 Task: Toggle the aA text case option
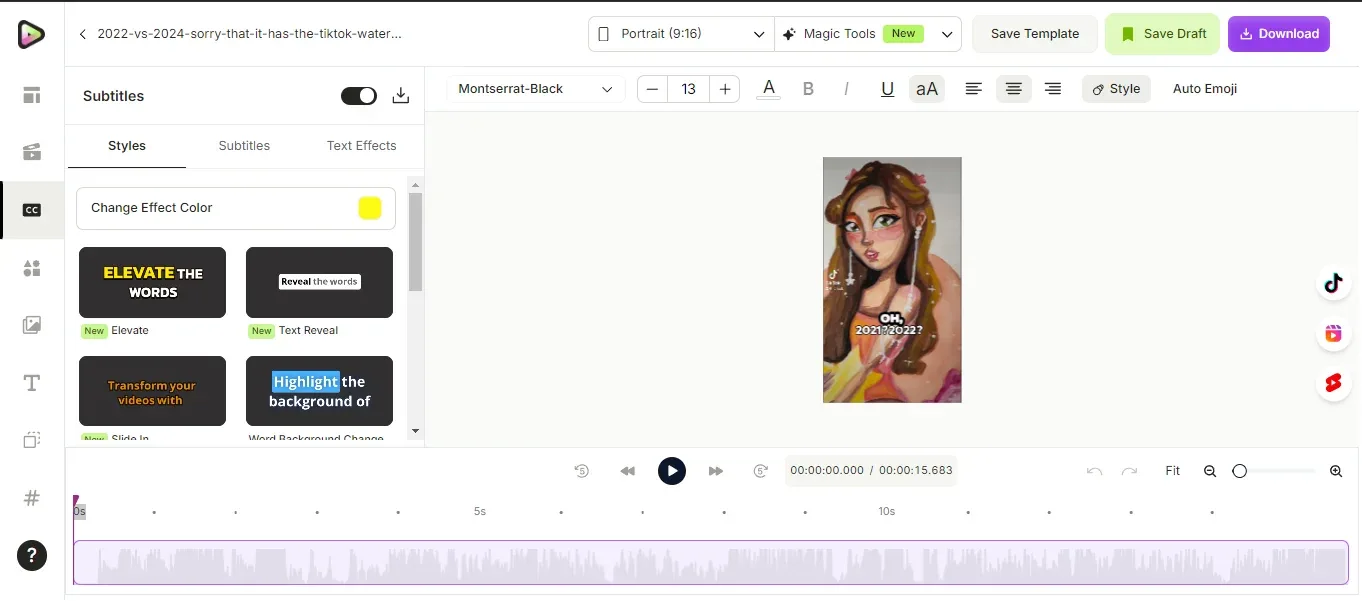(927, 89)
